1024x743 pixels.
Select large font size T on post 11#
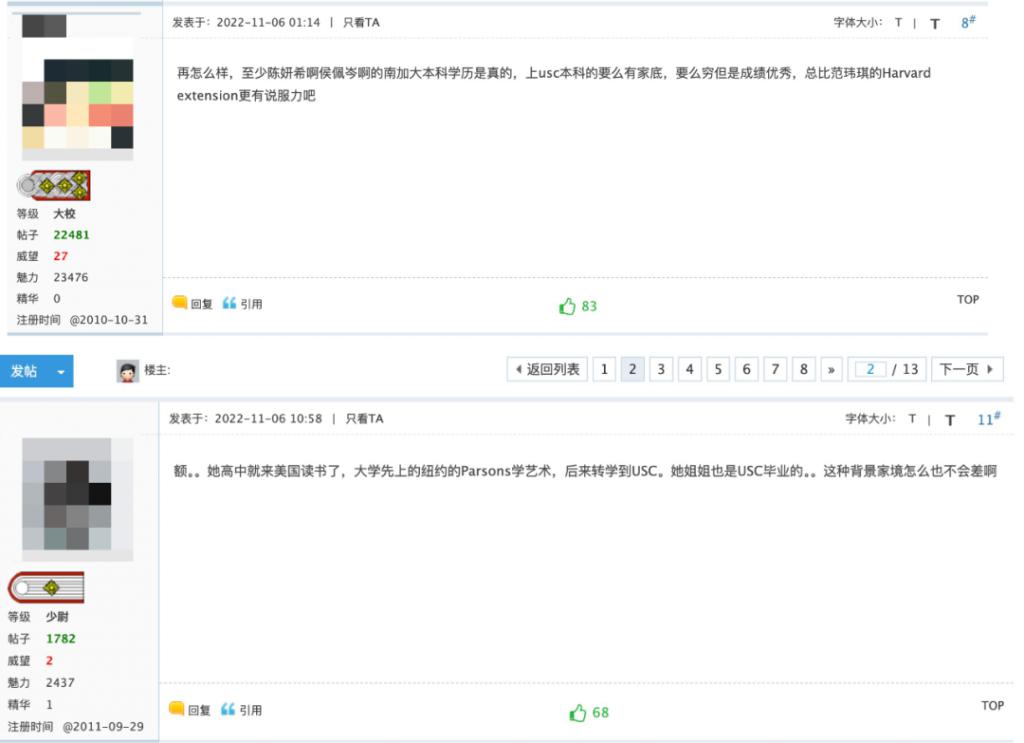950,420
